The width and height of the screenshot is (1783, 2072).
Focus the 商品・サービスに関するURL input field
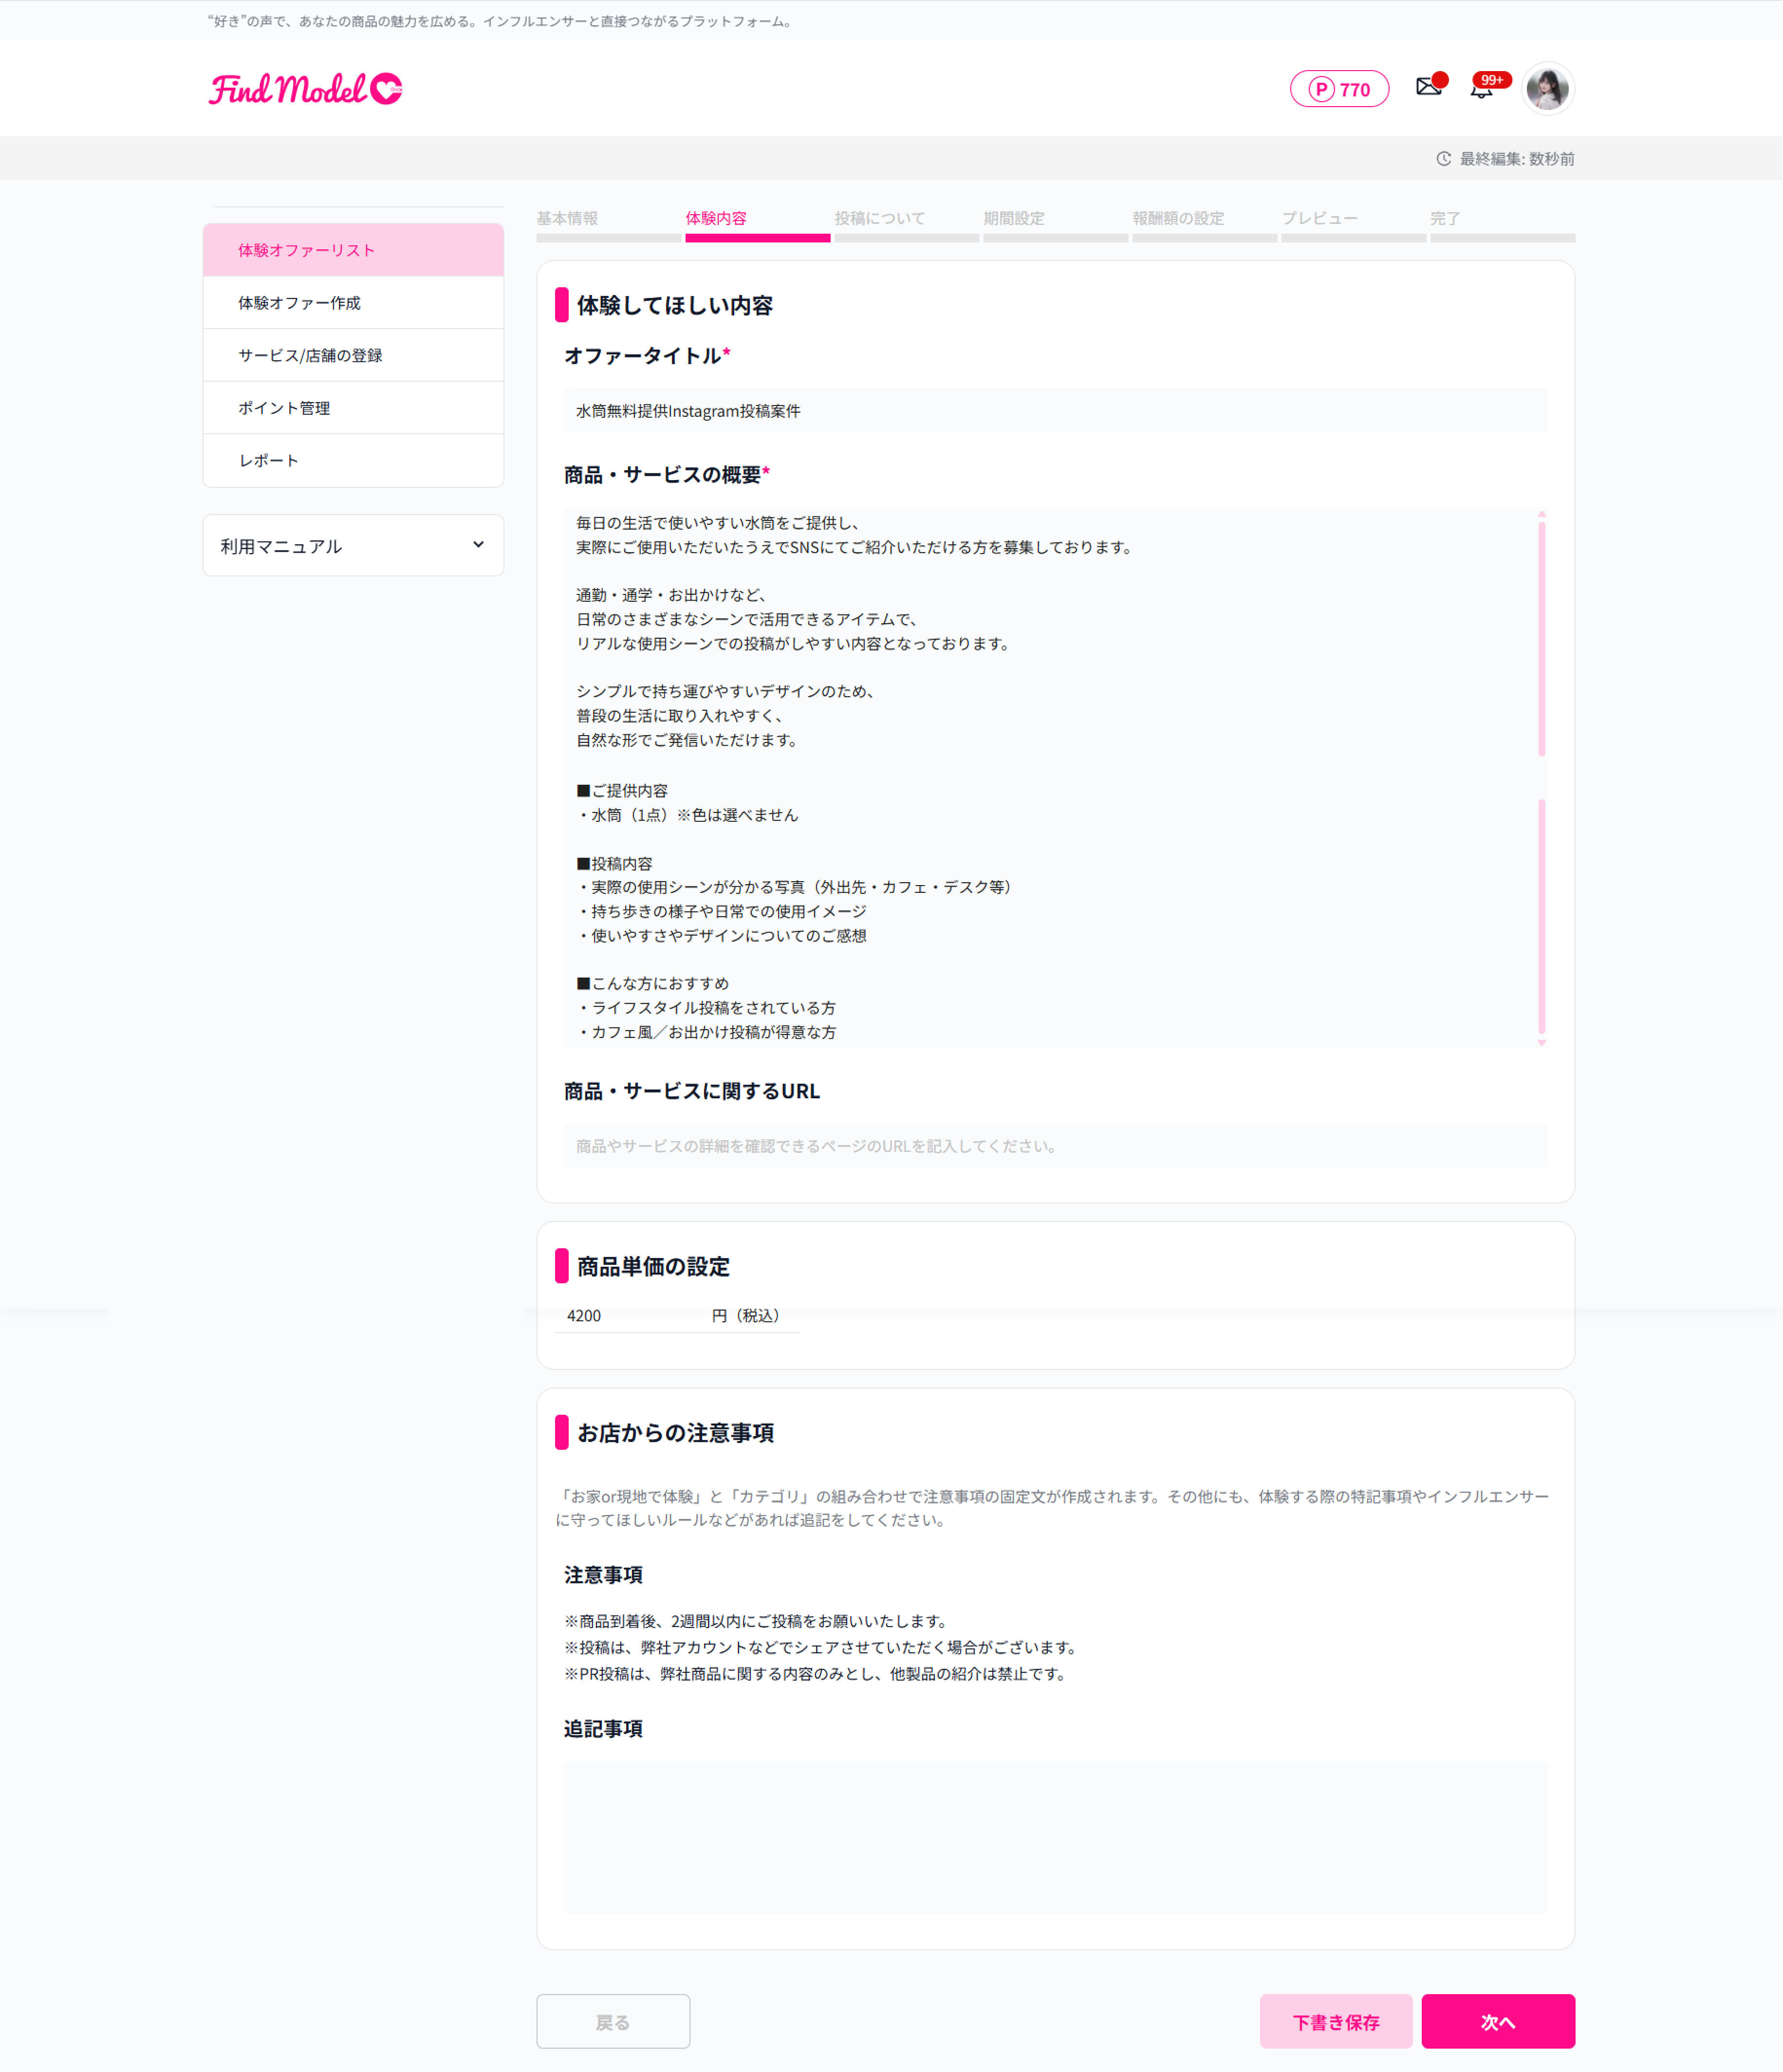tap(1055, 1146)
